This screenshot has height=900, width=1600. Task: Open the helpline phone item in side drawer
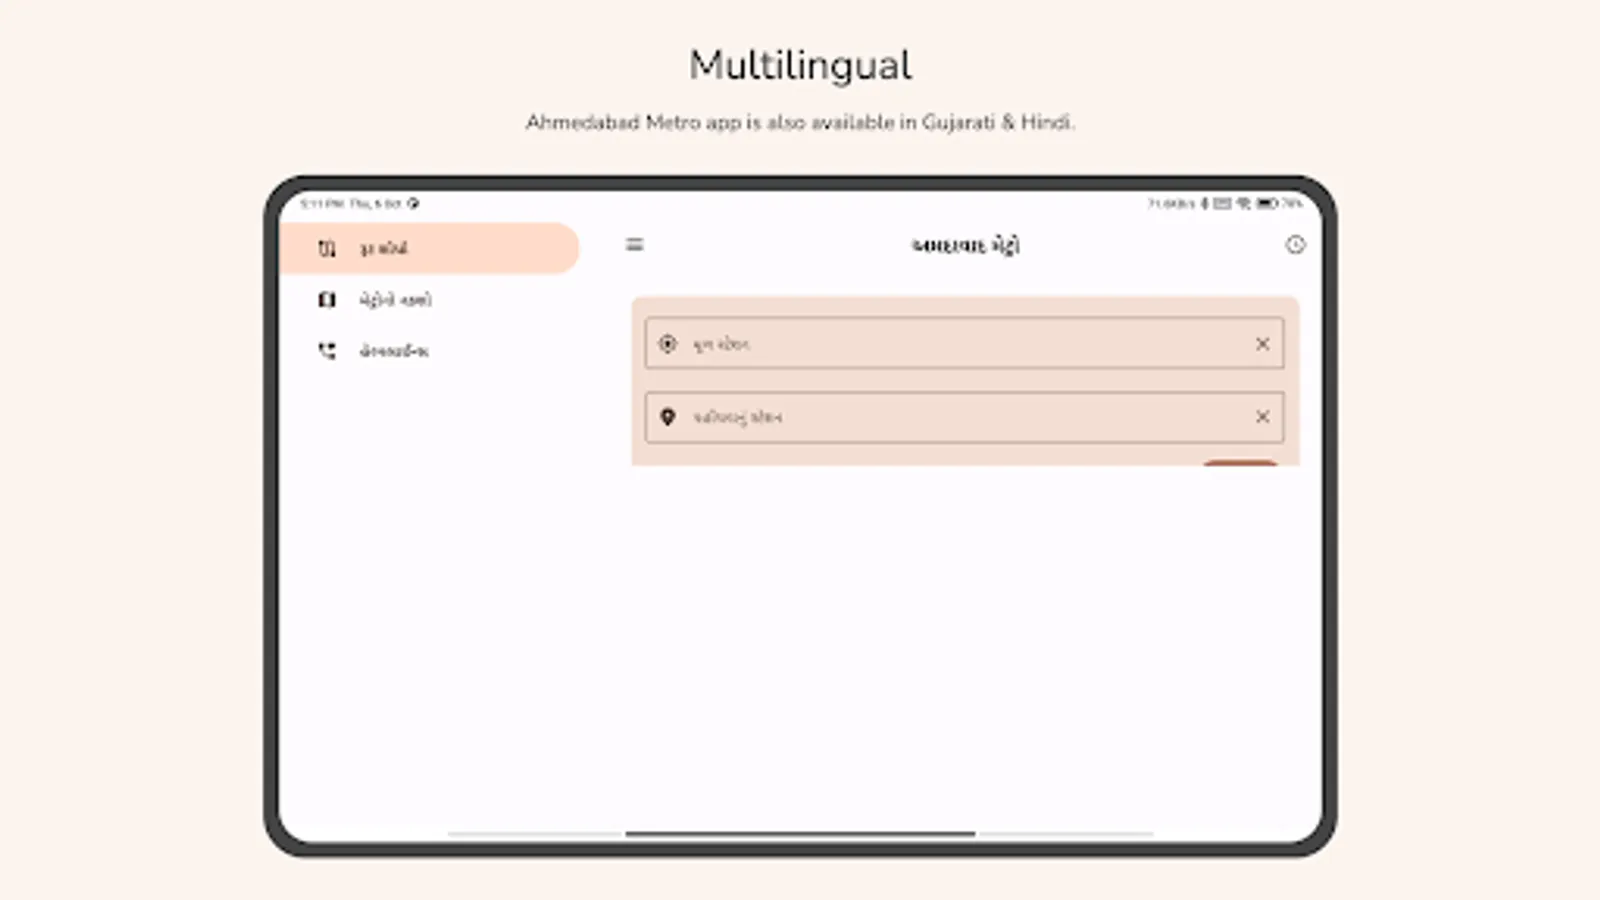[430, 351]
